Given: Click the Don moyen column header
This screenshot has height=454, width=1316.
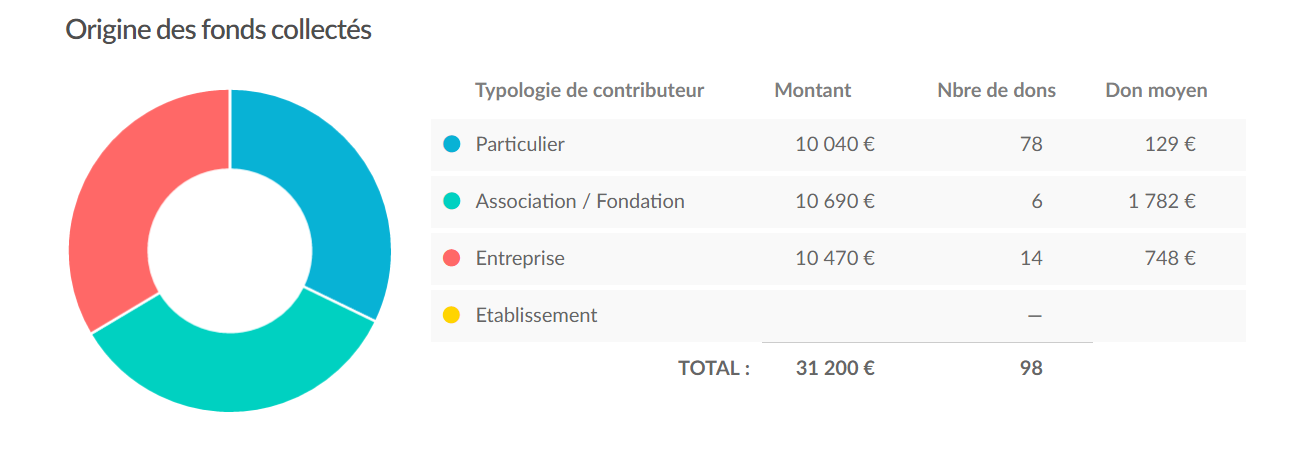Looking at the screenshot, I should tap(1156, 91).
